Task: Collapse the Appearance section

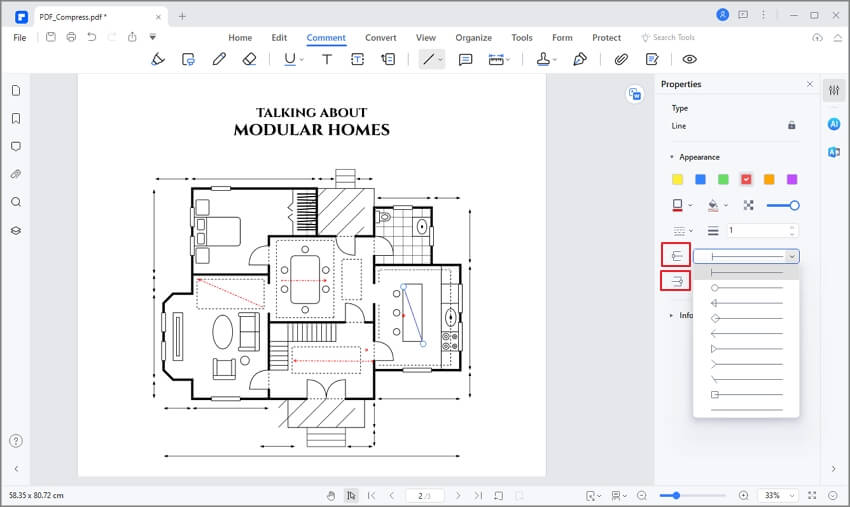Action: [672, 157]
